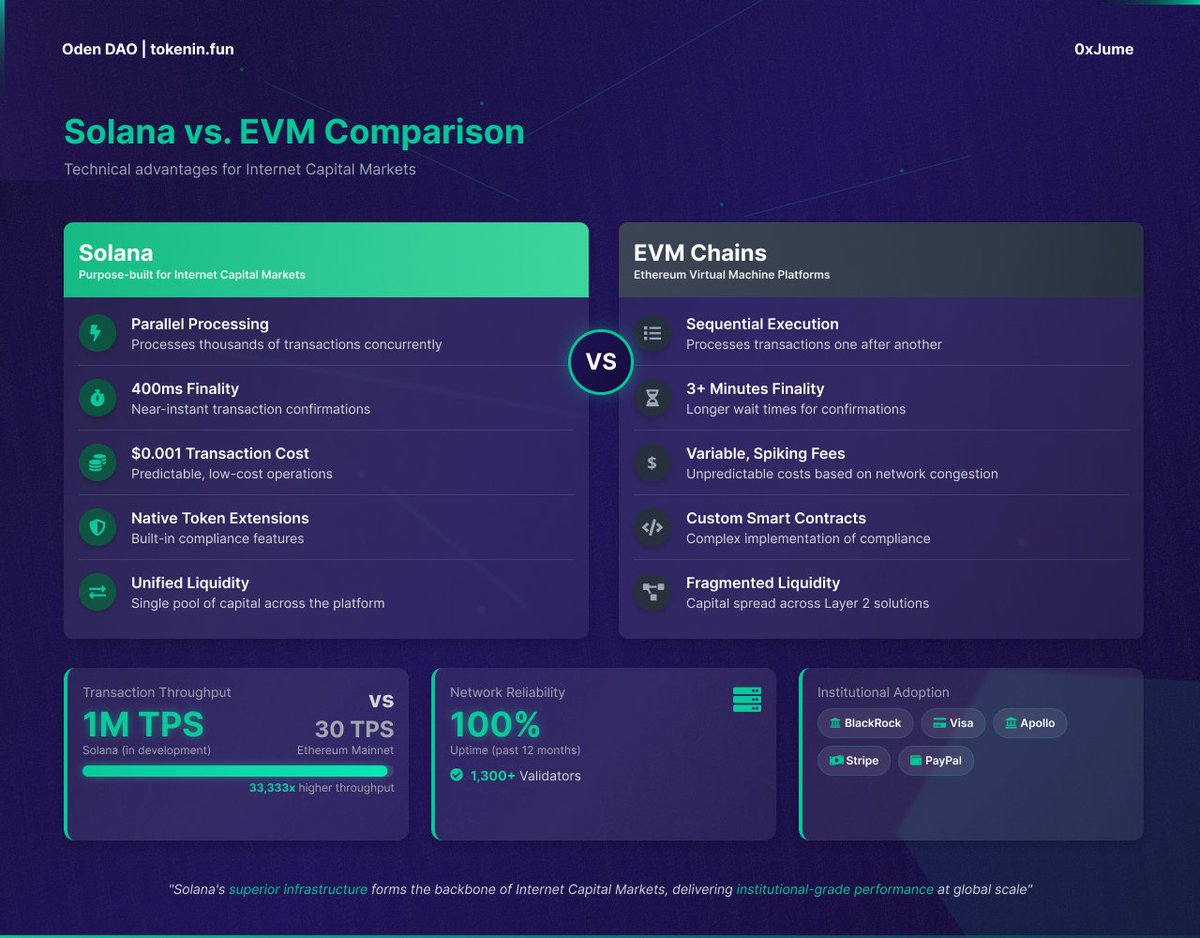
Task: Click 'Processes transactions one after another' text
Action: [814, 345]
